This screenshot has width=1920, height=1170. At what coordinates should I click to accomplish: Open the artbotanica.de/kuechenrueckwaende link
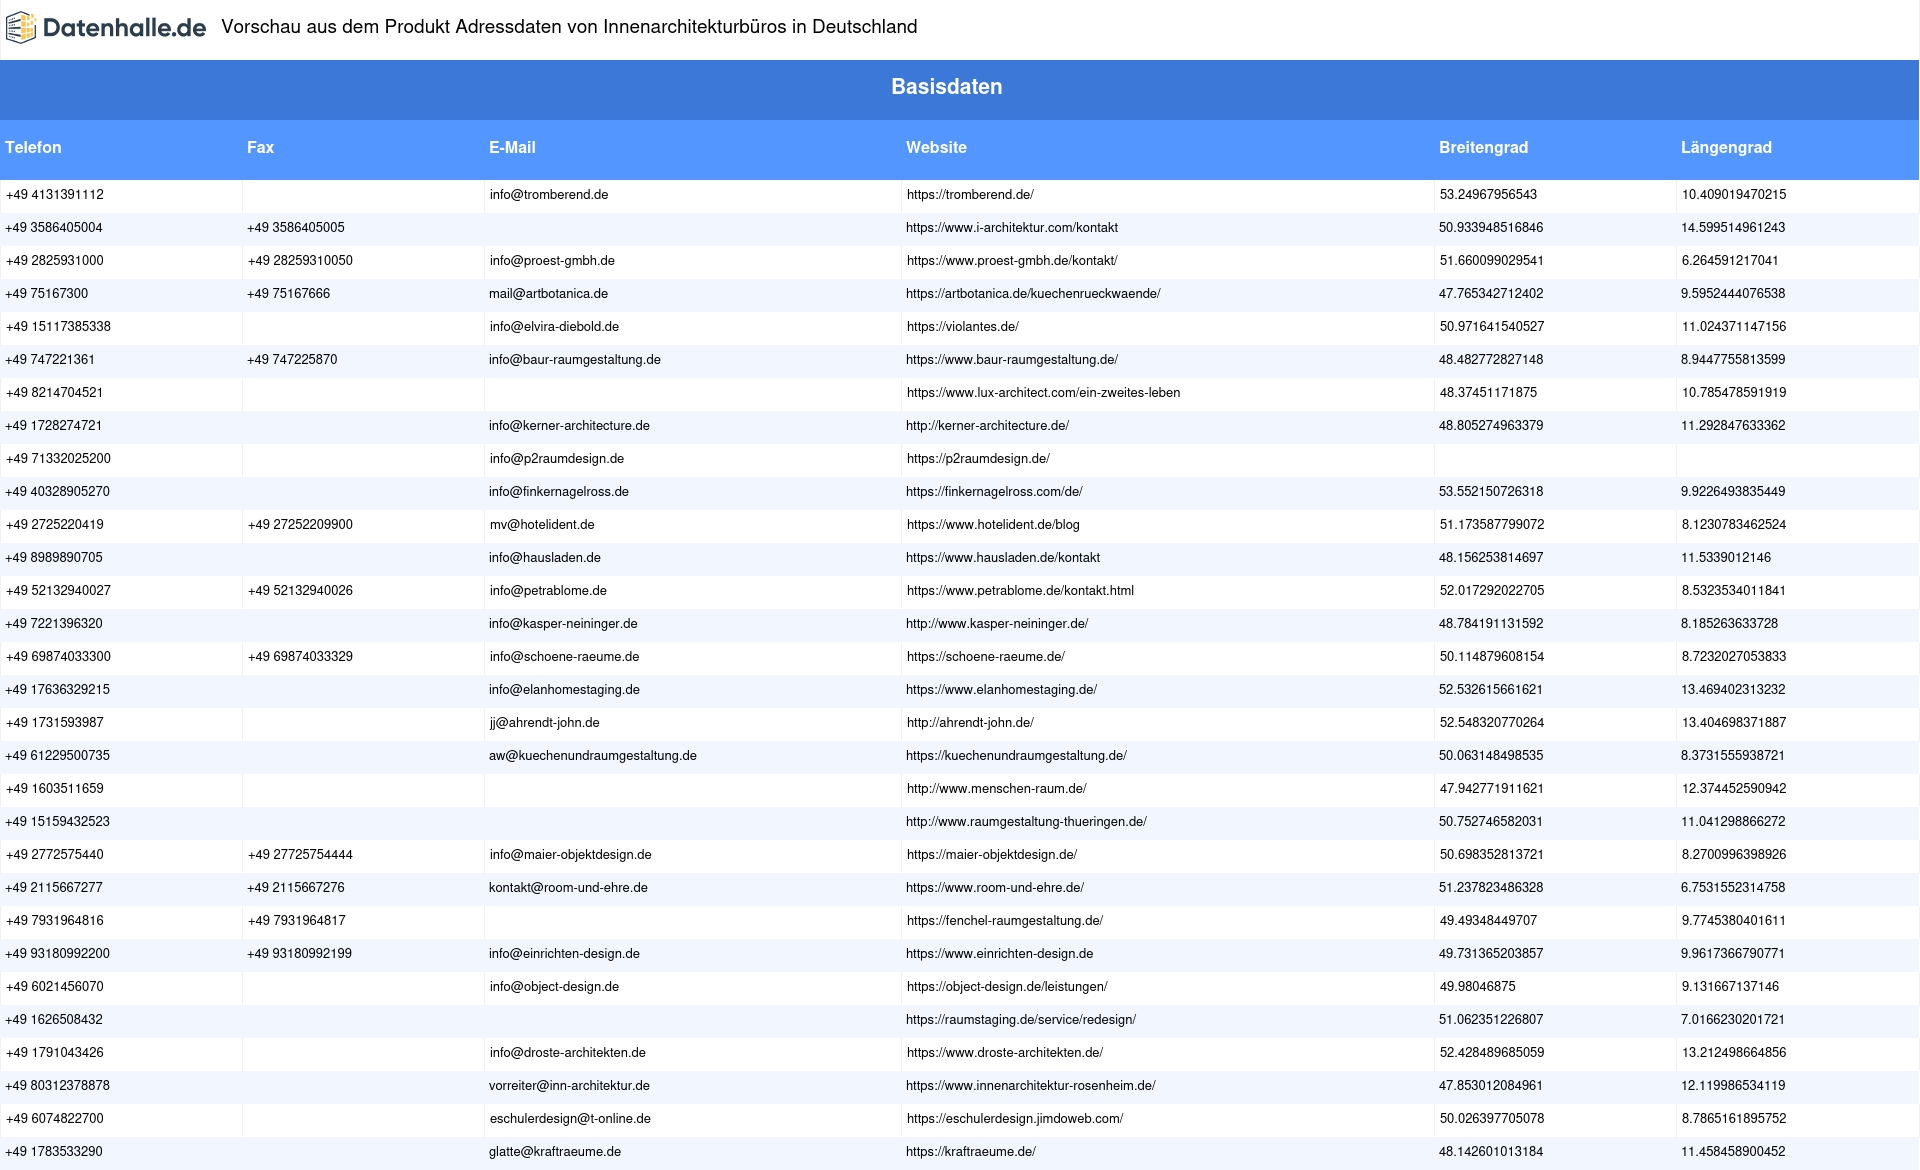(1033, 294)
